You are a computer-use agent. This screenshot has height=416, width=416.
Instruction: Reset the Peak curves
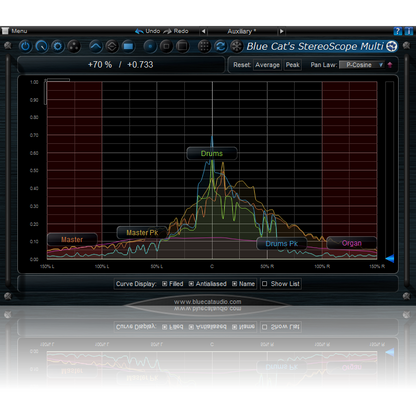point(293,65)
